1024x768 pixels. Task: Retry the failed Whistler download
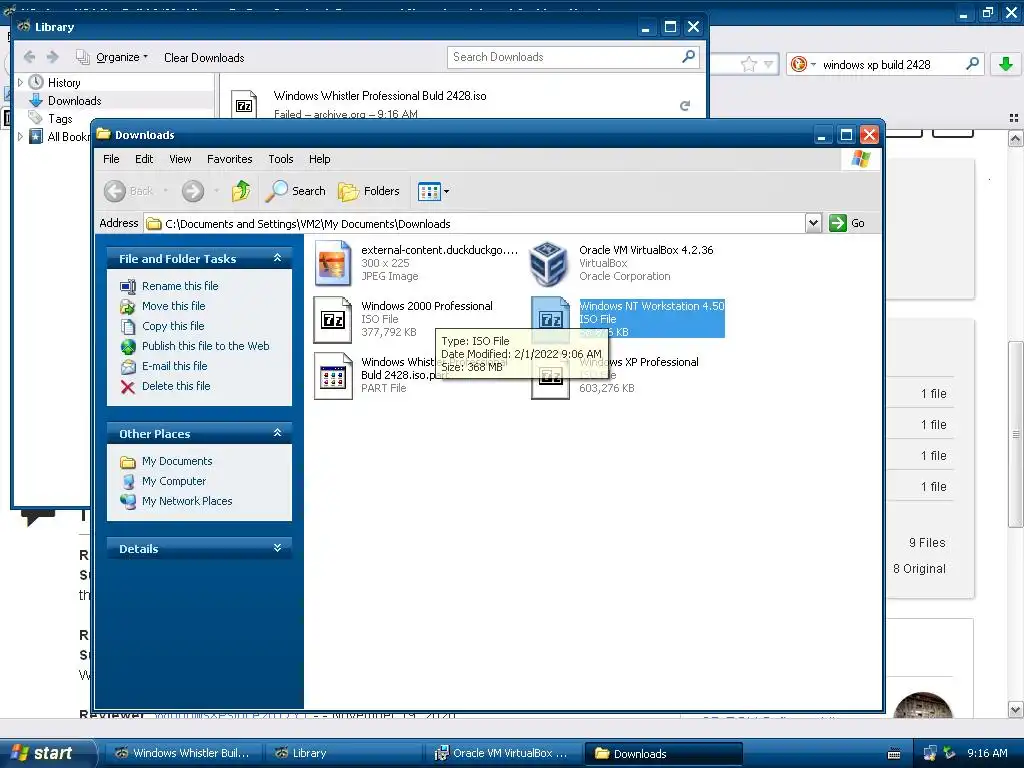pos(685,105)
